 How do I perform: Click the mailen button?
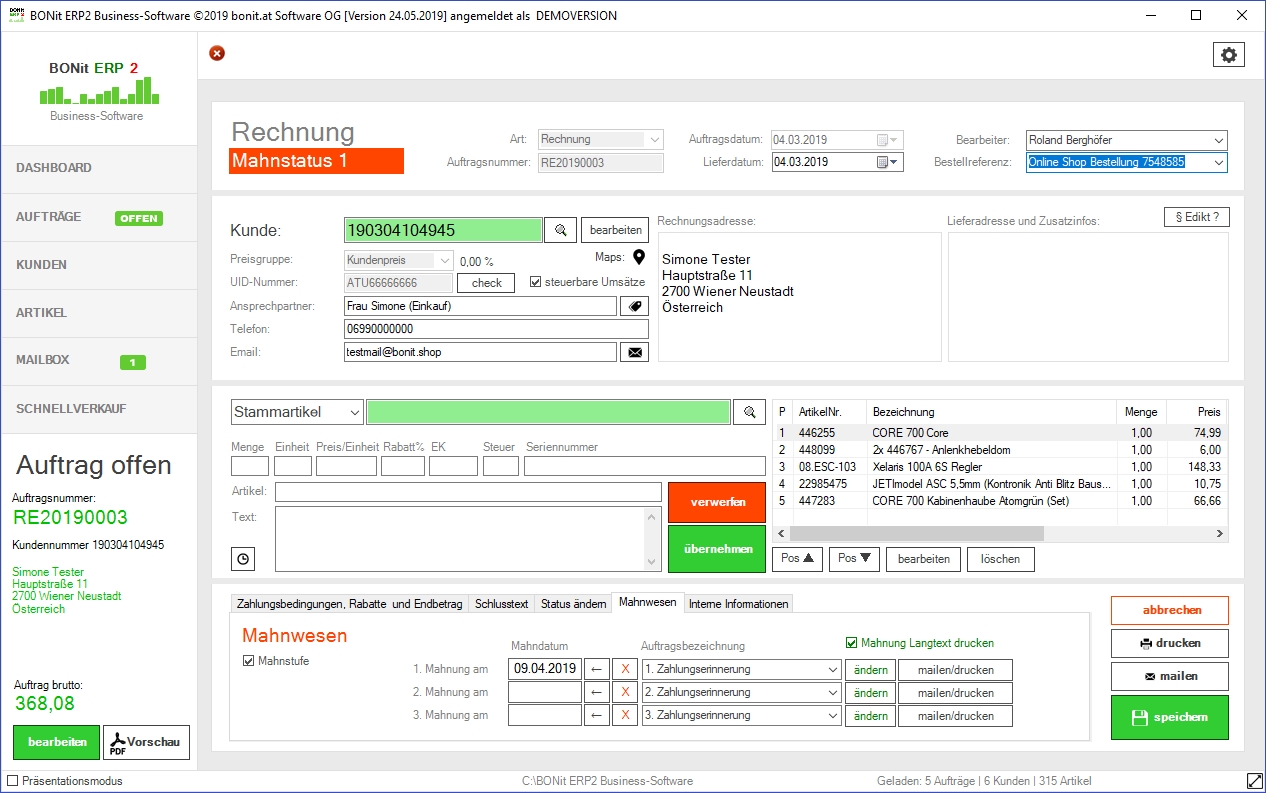click(x=1170, y=676)
